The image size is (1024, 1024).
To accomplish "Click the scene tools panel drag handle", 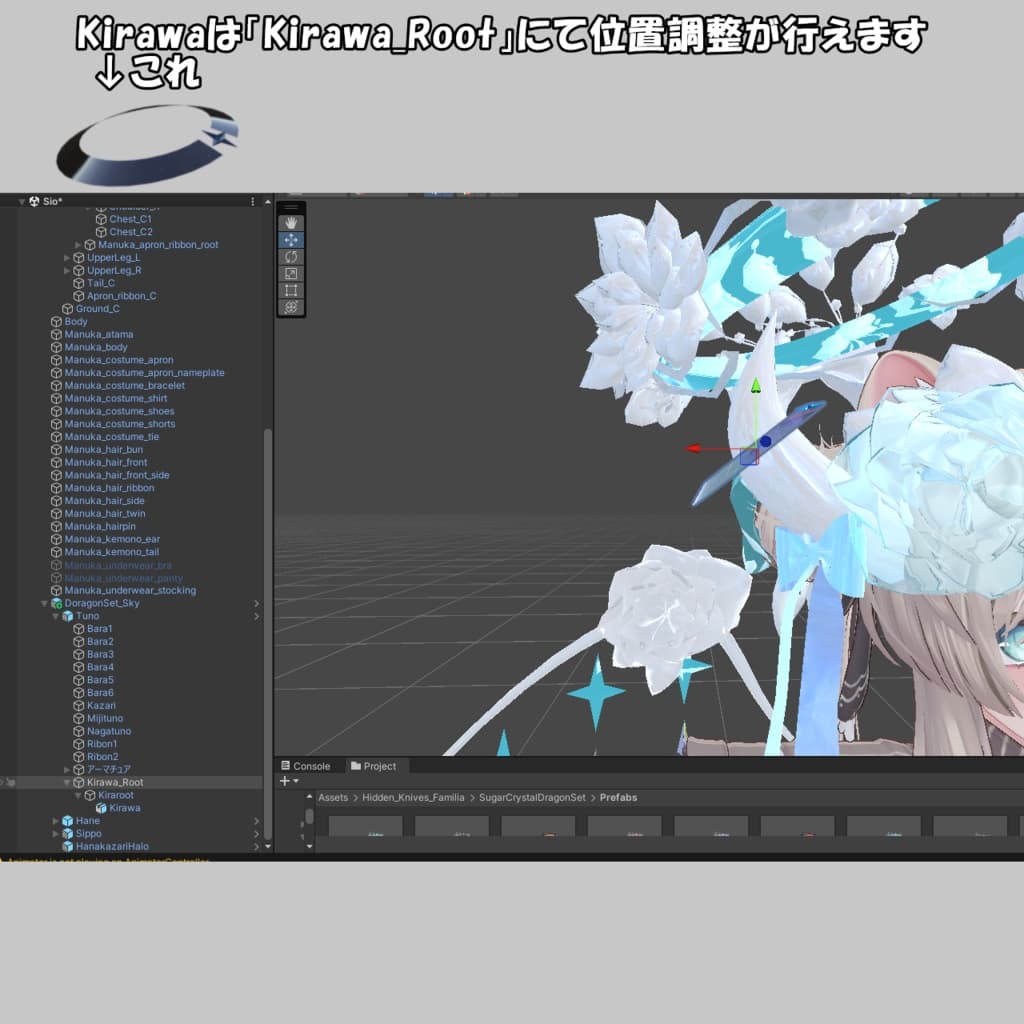I will 291,207.
